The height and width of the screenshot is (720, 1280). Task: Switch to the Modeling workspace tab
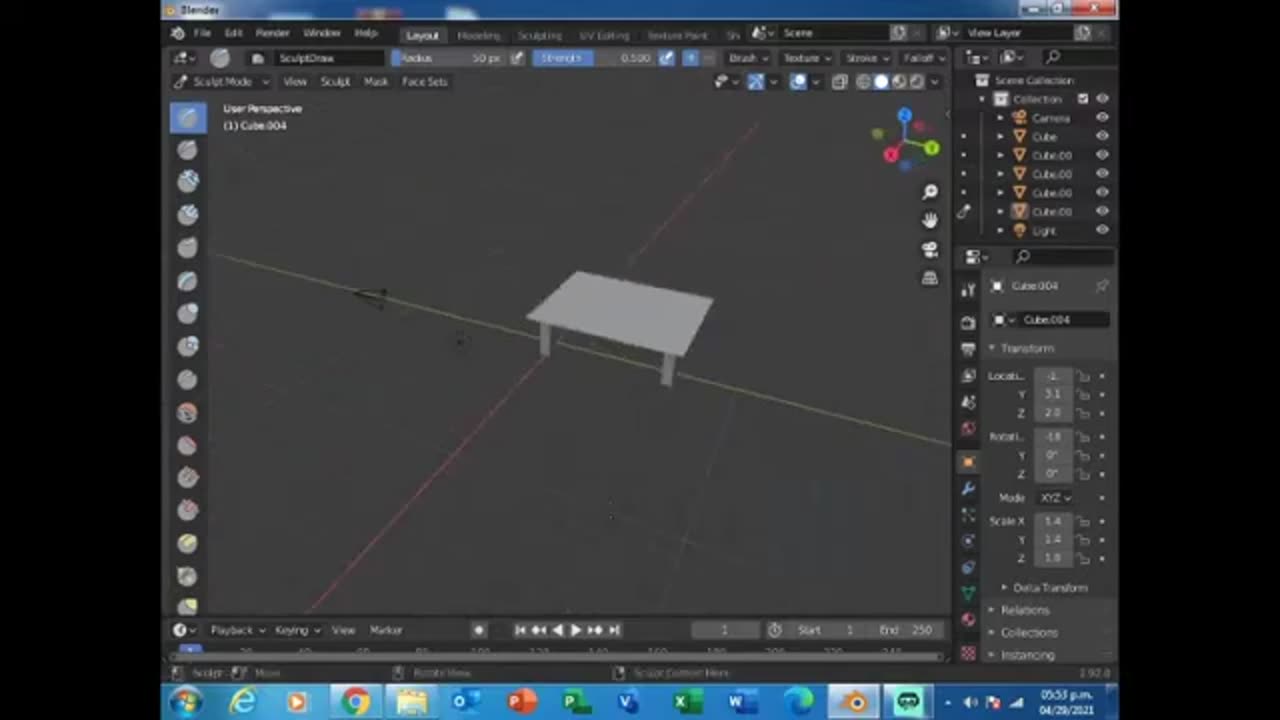coord(478,35)
